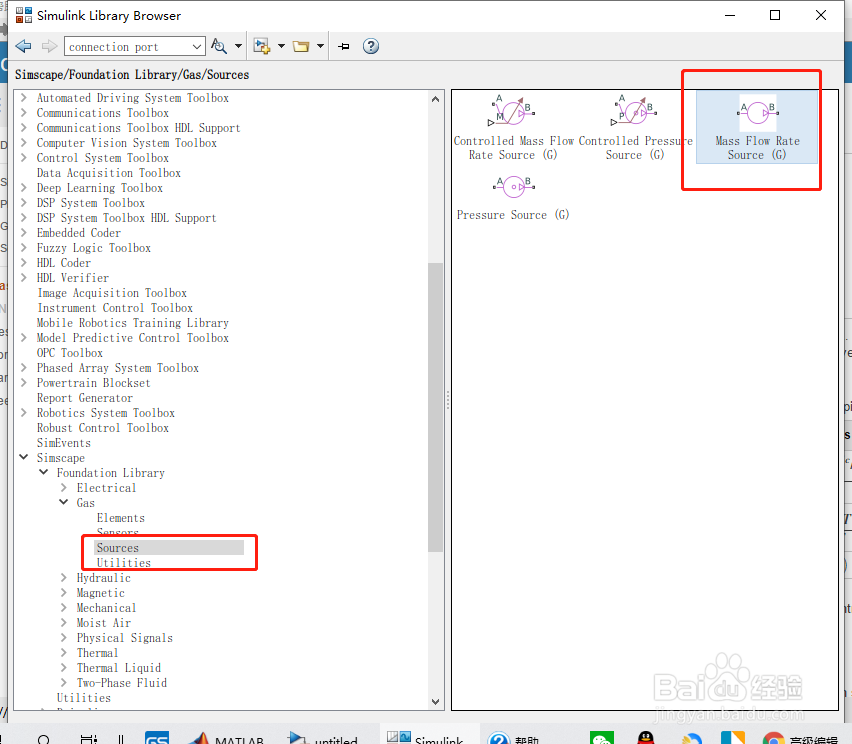Select Robust Control Toolbox
The height and width of the screenshot is (744, 852).
point(103,428)
